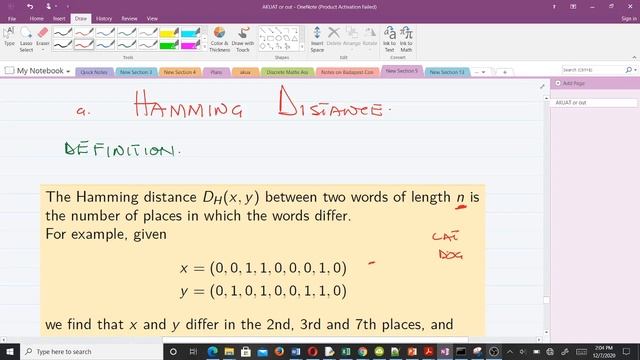Activate the Lasso Select tool
640x360 pixels.
click(x=26, y=39)
